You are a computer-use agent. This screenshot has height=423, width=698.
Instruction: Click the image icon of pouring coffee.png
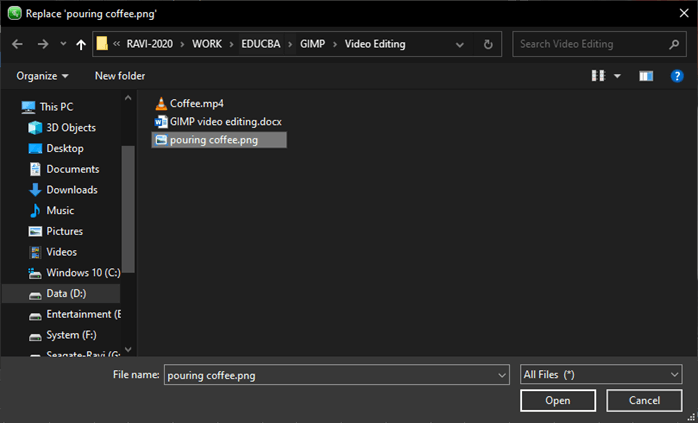click(161, 140)
